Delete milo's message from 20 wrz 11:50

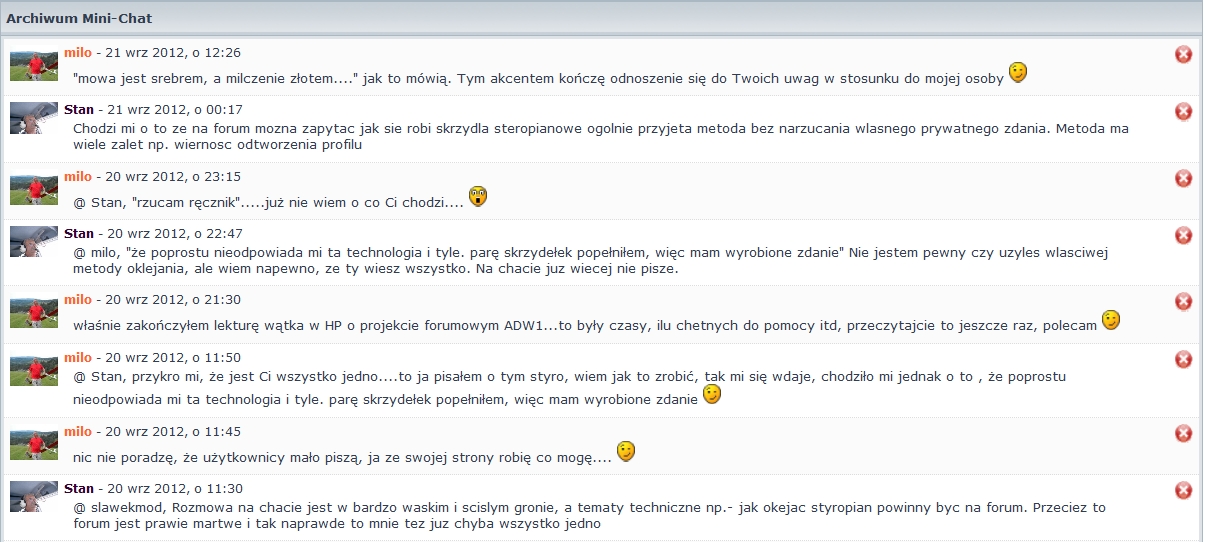tap(1183, 359)
